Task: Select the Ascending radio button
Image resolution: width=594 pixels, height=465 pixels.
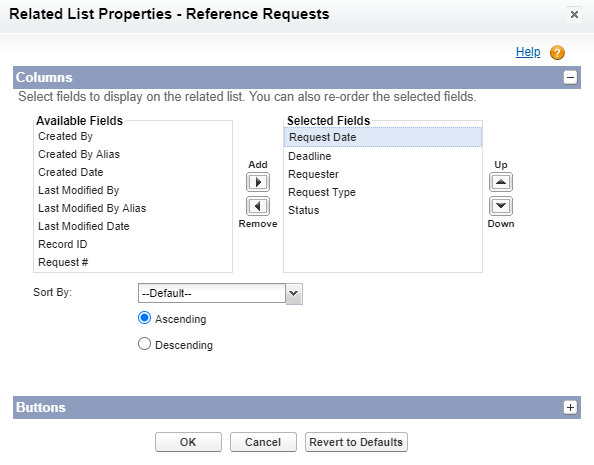Action: [144, 318]
